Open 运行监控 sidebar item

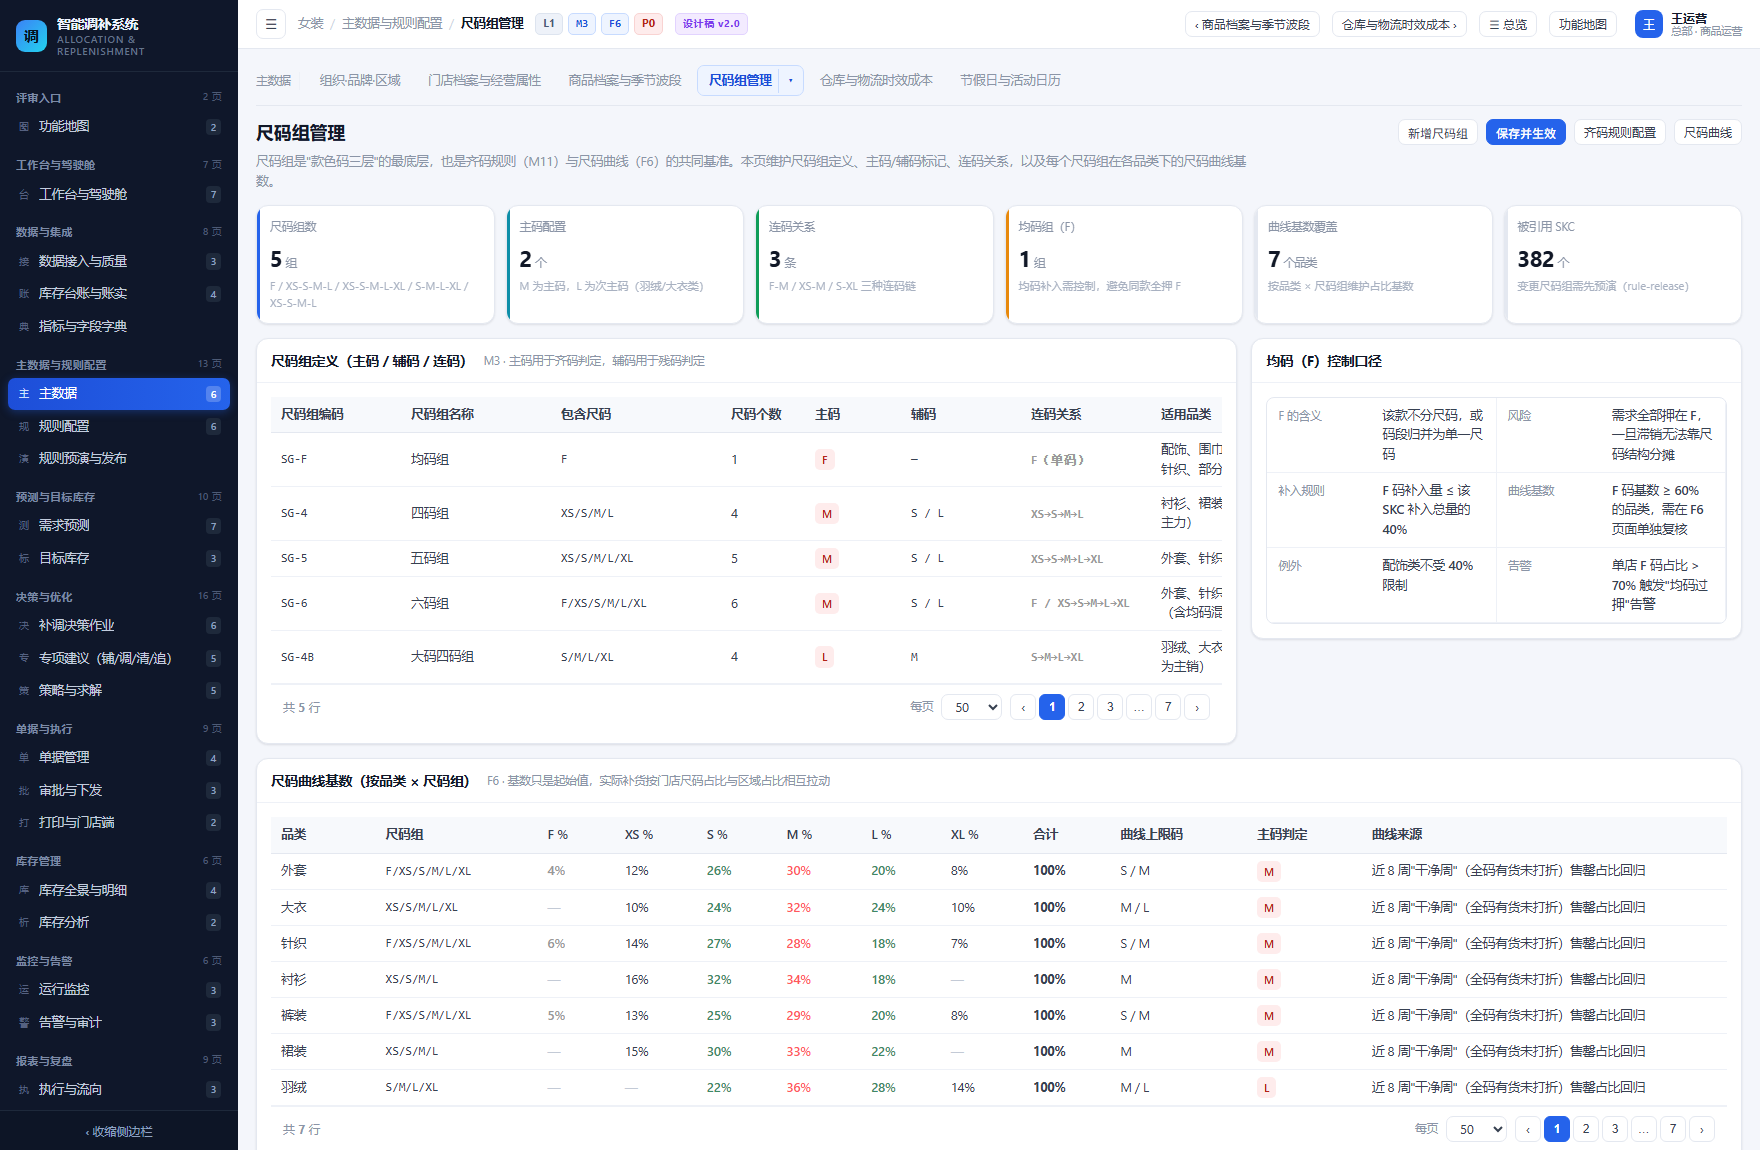(x=119, y=990)
